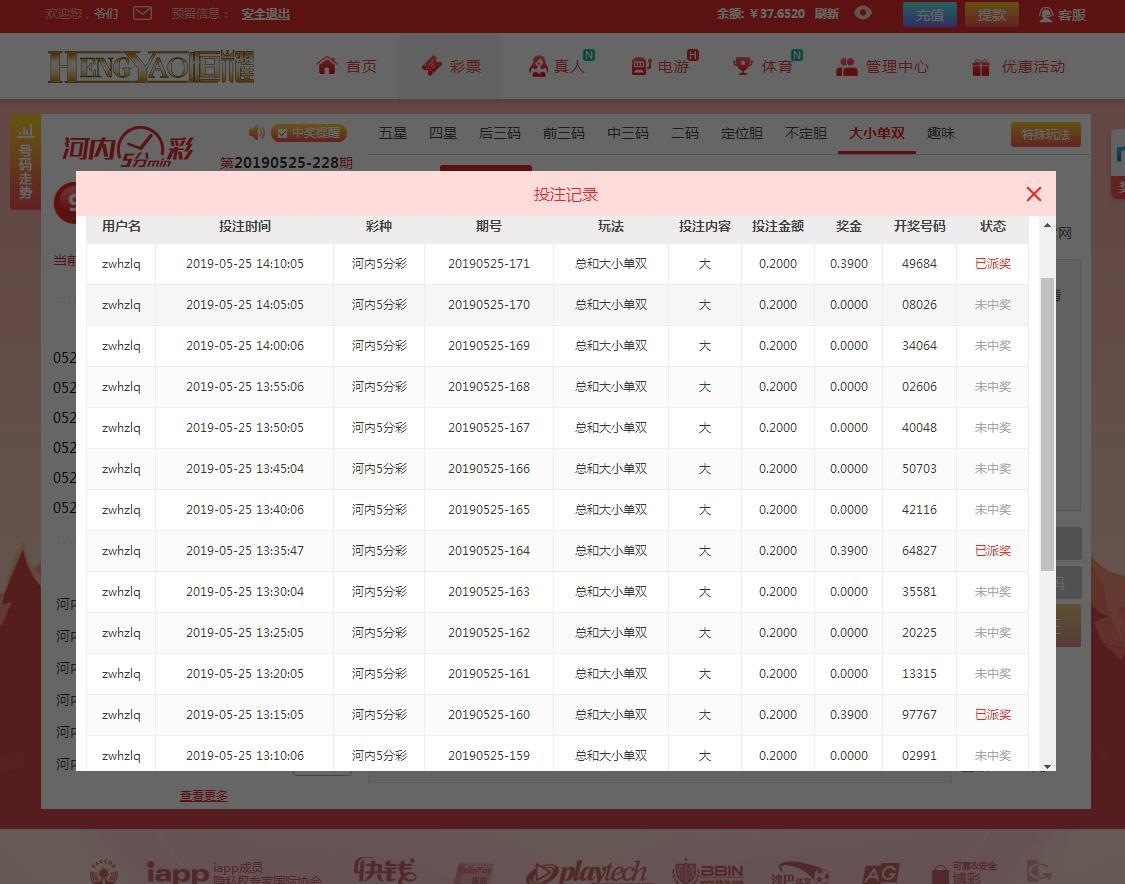Click issue number 20190525-166
Screen dimensions: 1125x884
489,469
